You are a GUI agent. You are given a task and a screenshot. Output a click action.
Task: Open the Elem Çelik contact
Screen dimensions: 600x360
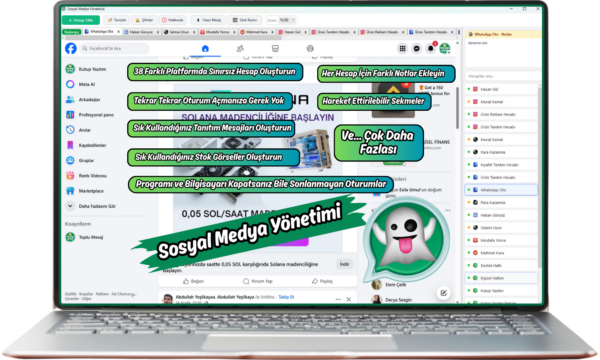coord(390,285)
